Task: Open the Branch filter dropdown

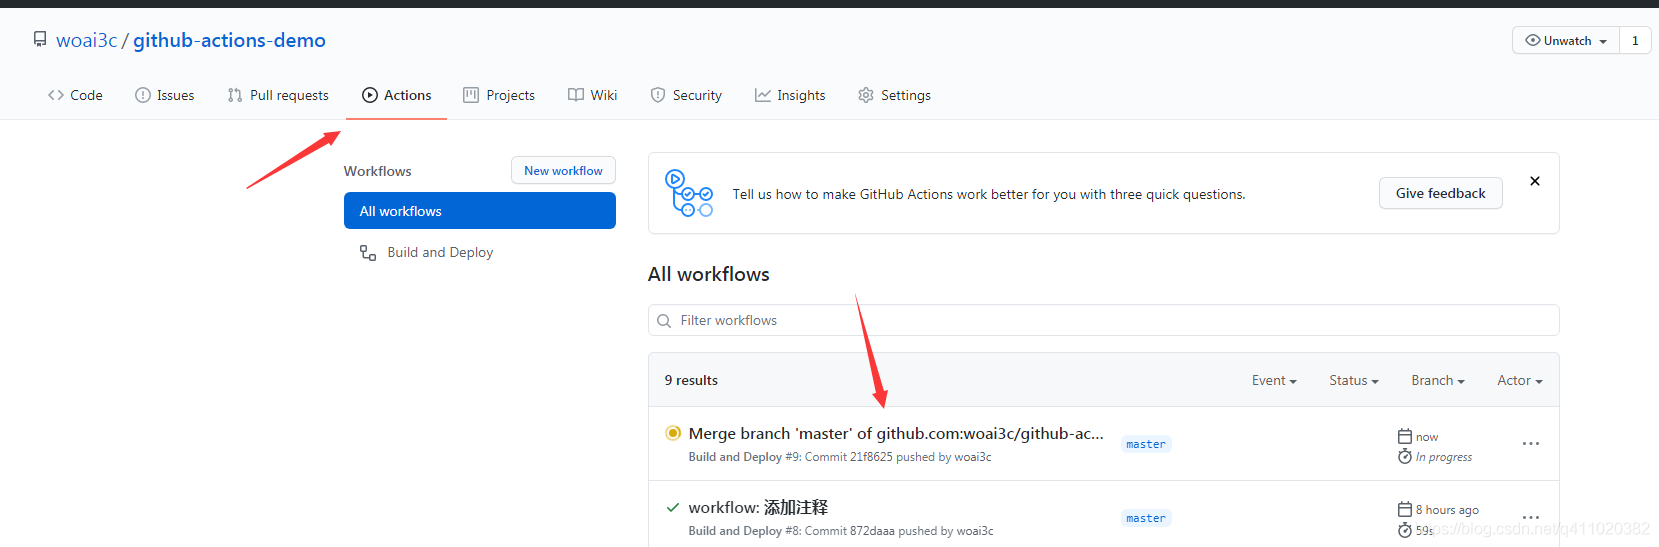Action: [1438, 380]
